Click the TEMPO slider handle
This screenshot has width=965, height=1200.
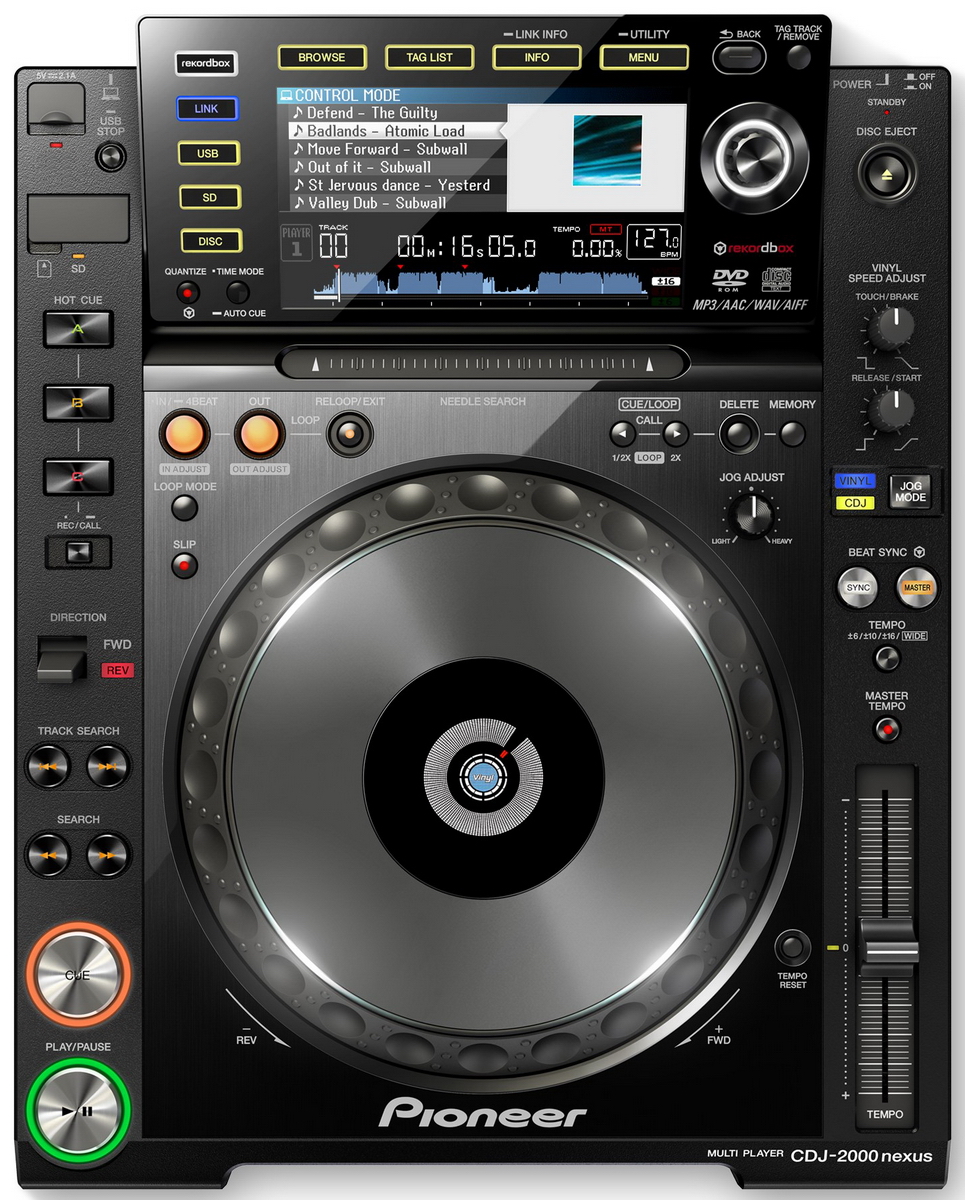pos(890,947)
